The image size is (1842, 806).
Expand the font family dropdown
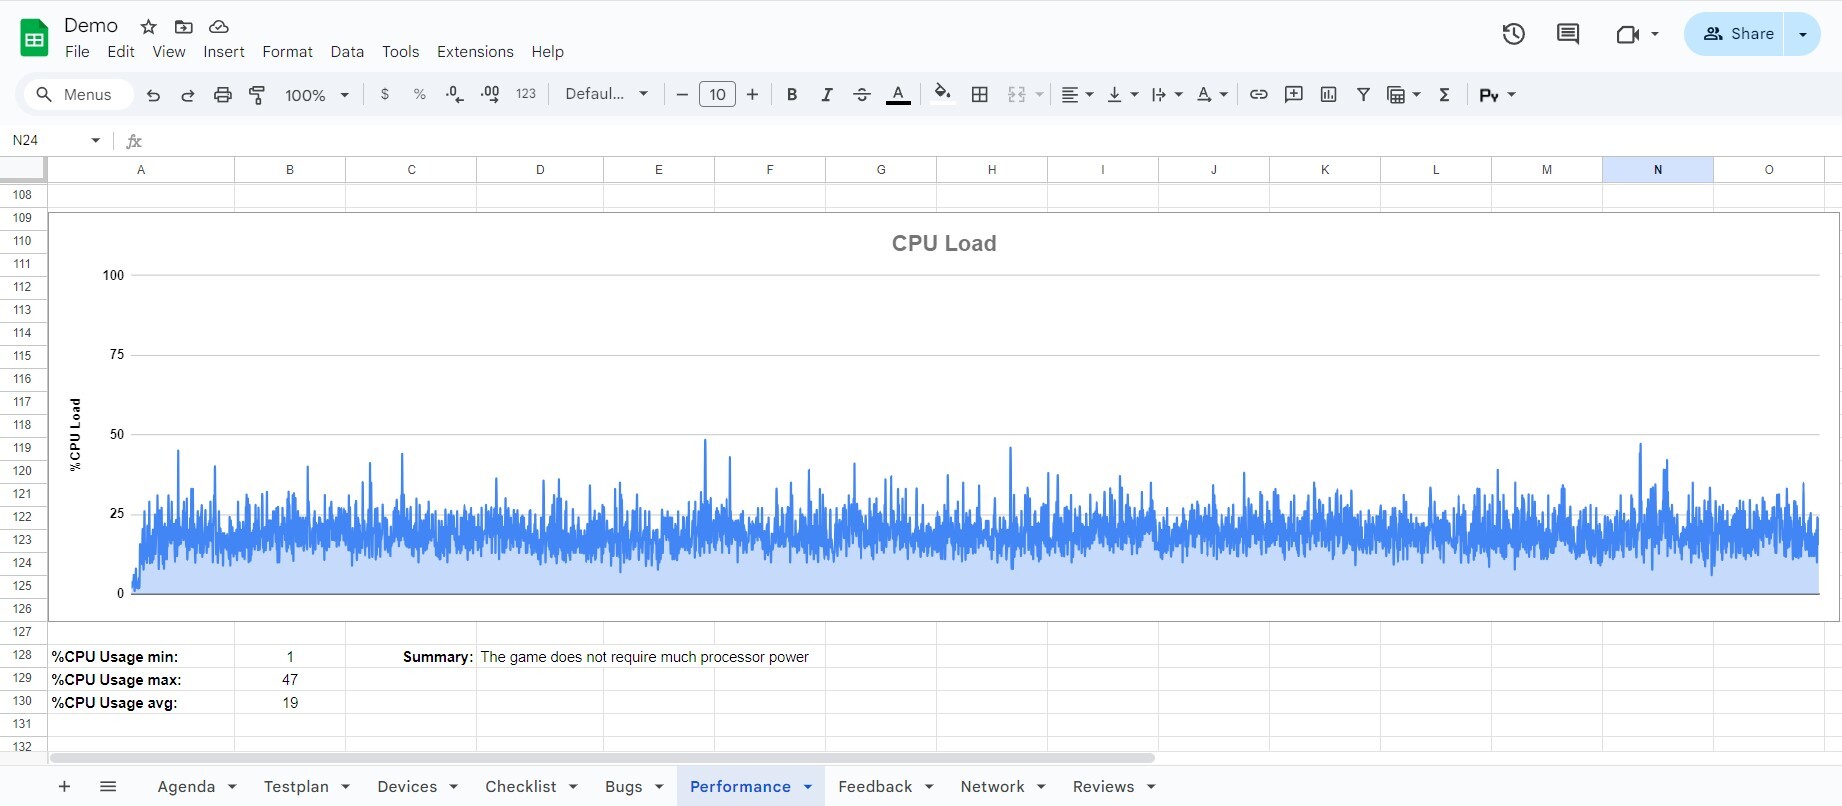pyautogui.click(x=606, y=94)
